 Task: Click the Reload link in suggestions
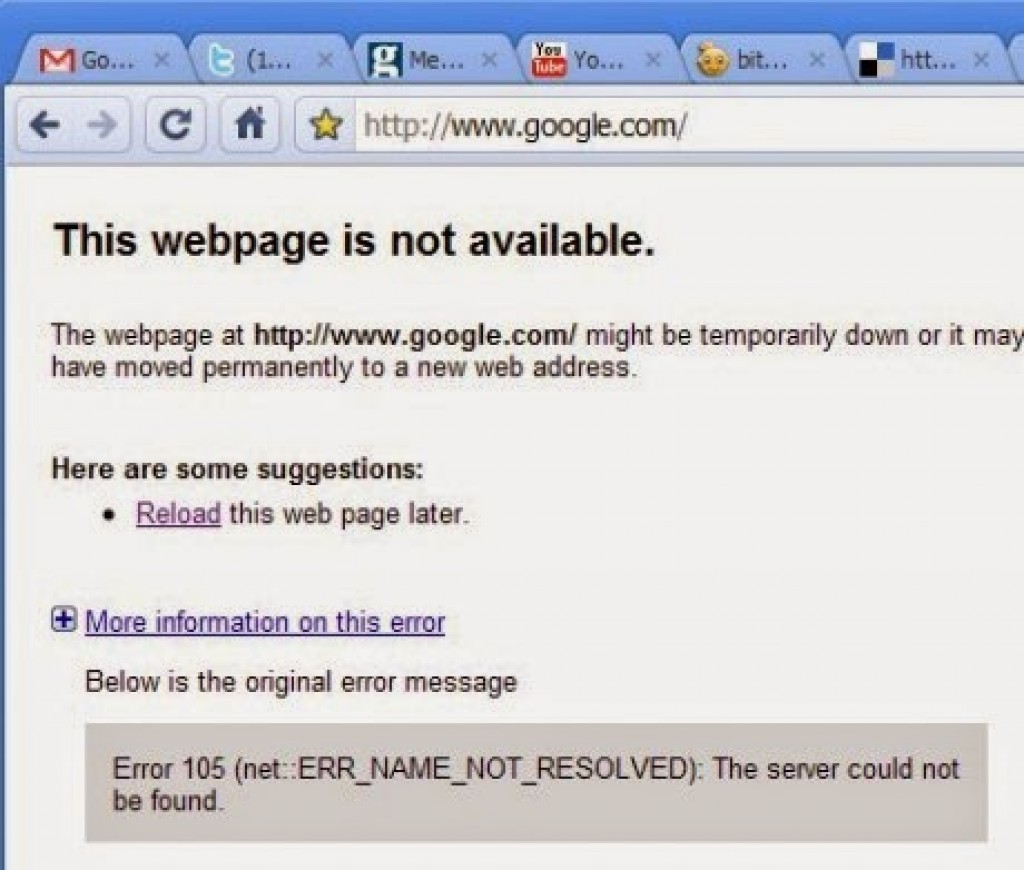coord(178,514)
